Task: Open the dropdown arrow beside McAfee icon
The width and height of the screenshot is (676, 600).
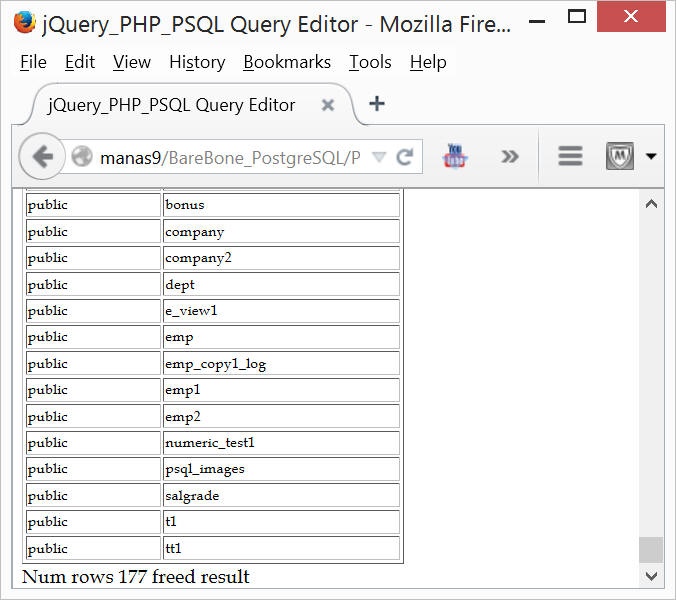Action: (651, 156)
